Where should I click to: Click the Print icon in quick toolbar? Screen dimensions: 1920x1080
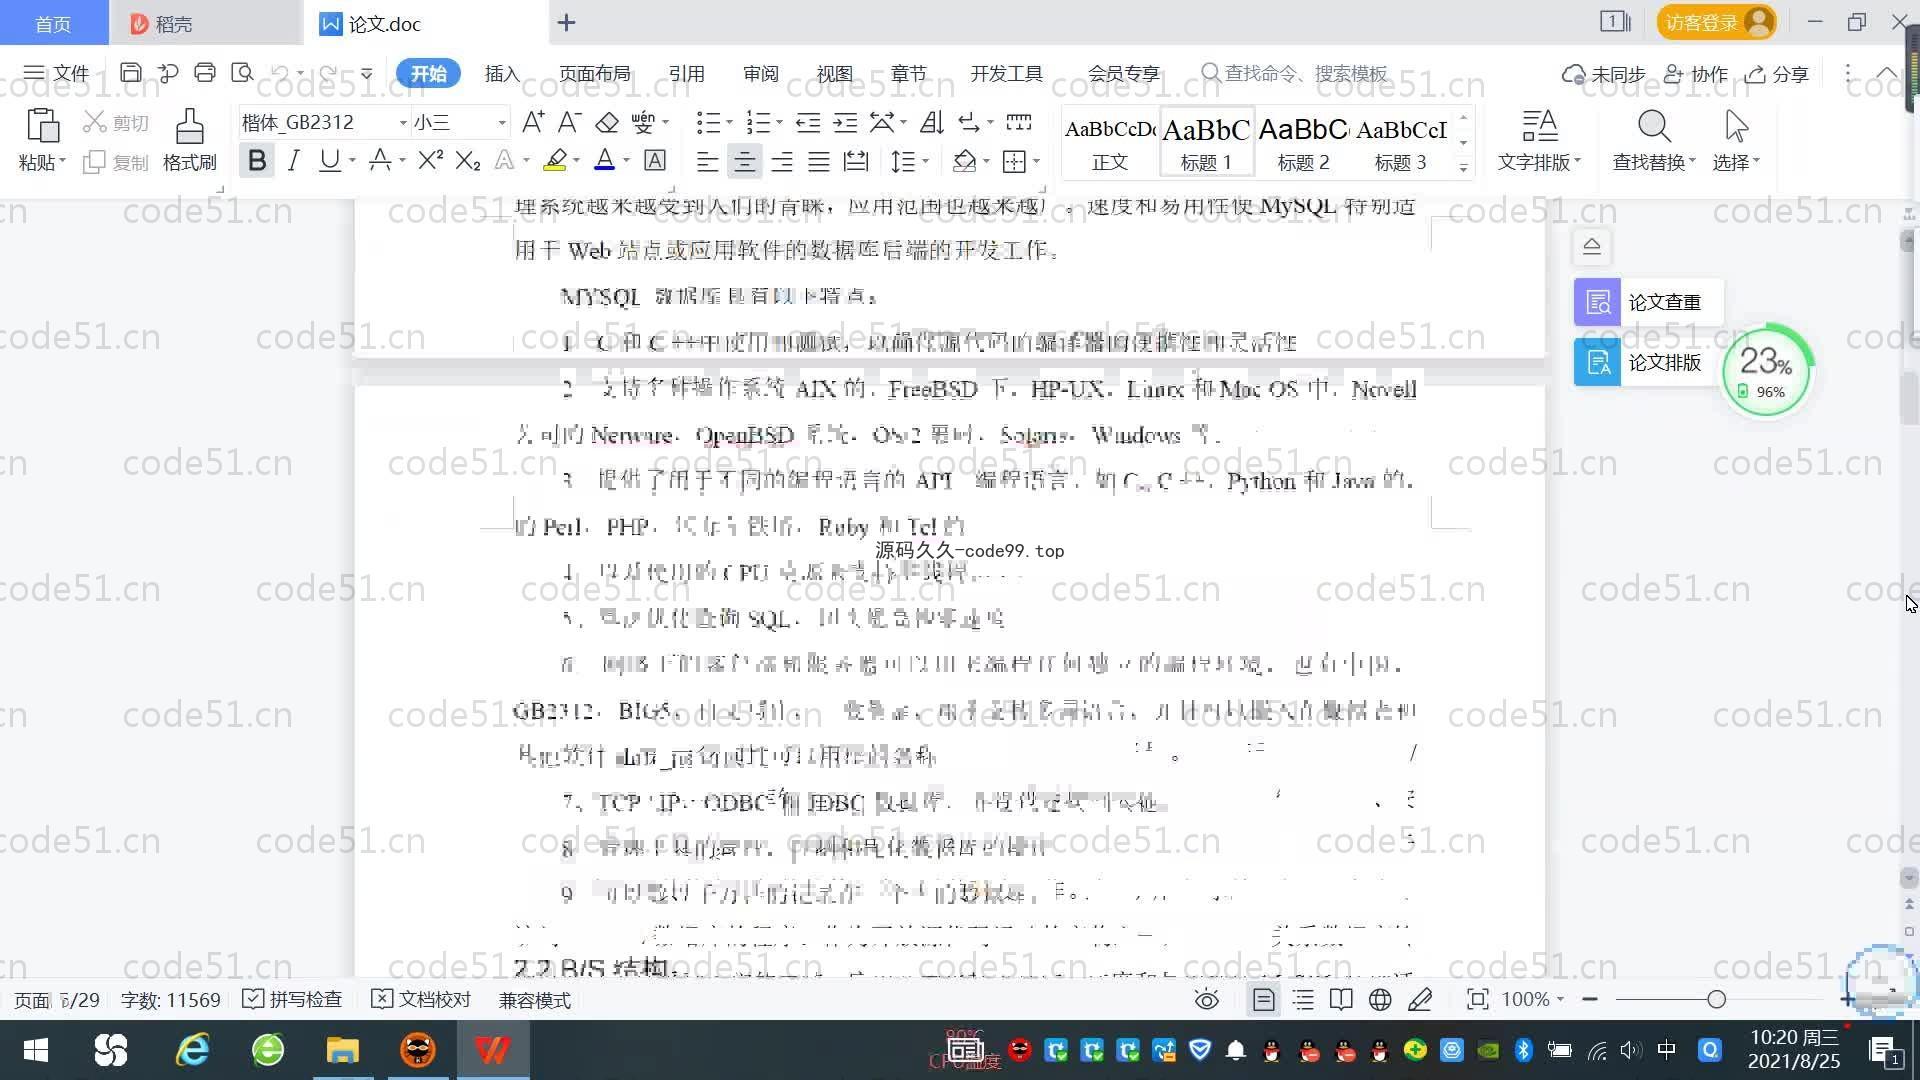(x=205, y=73)
